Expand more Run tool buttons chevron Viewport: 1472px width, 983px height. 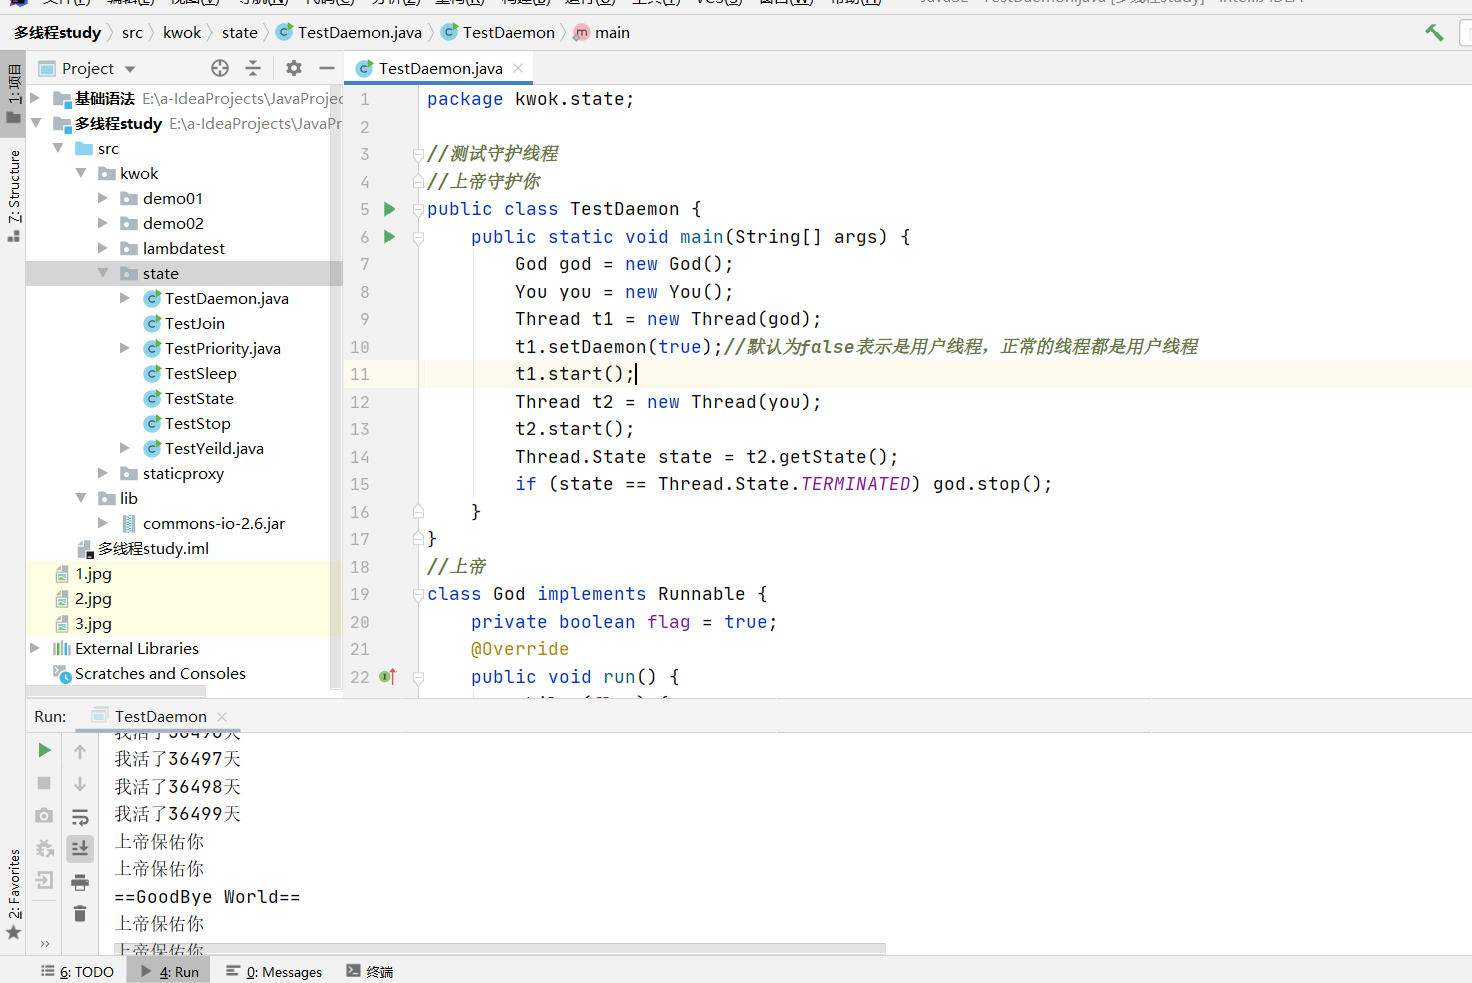(44, 943)
